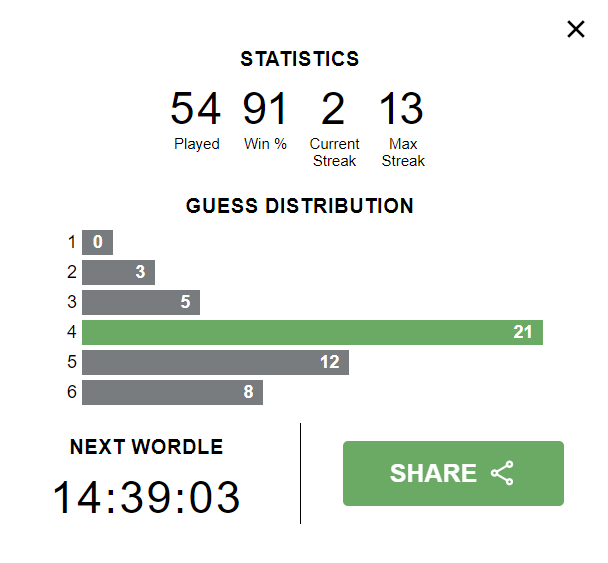
Task: Click the Current Streak label
Action: coord(334,152)
